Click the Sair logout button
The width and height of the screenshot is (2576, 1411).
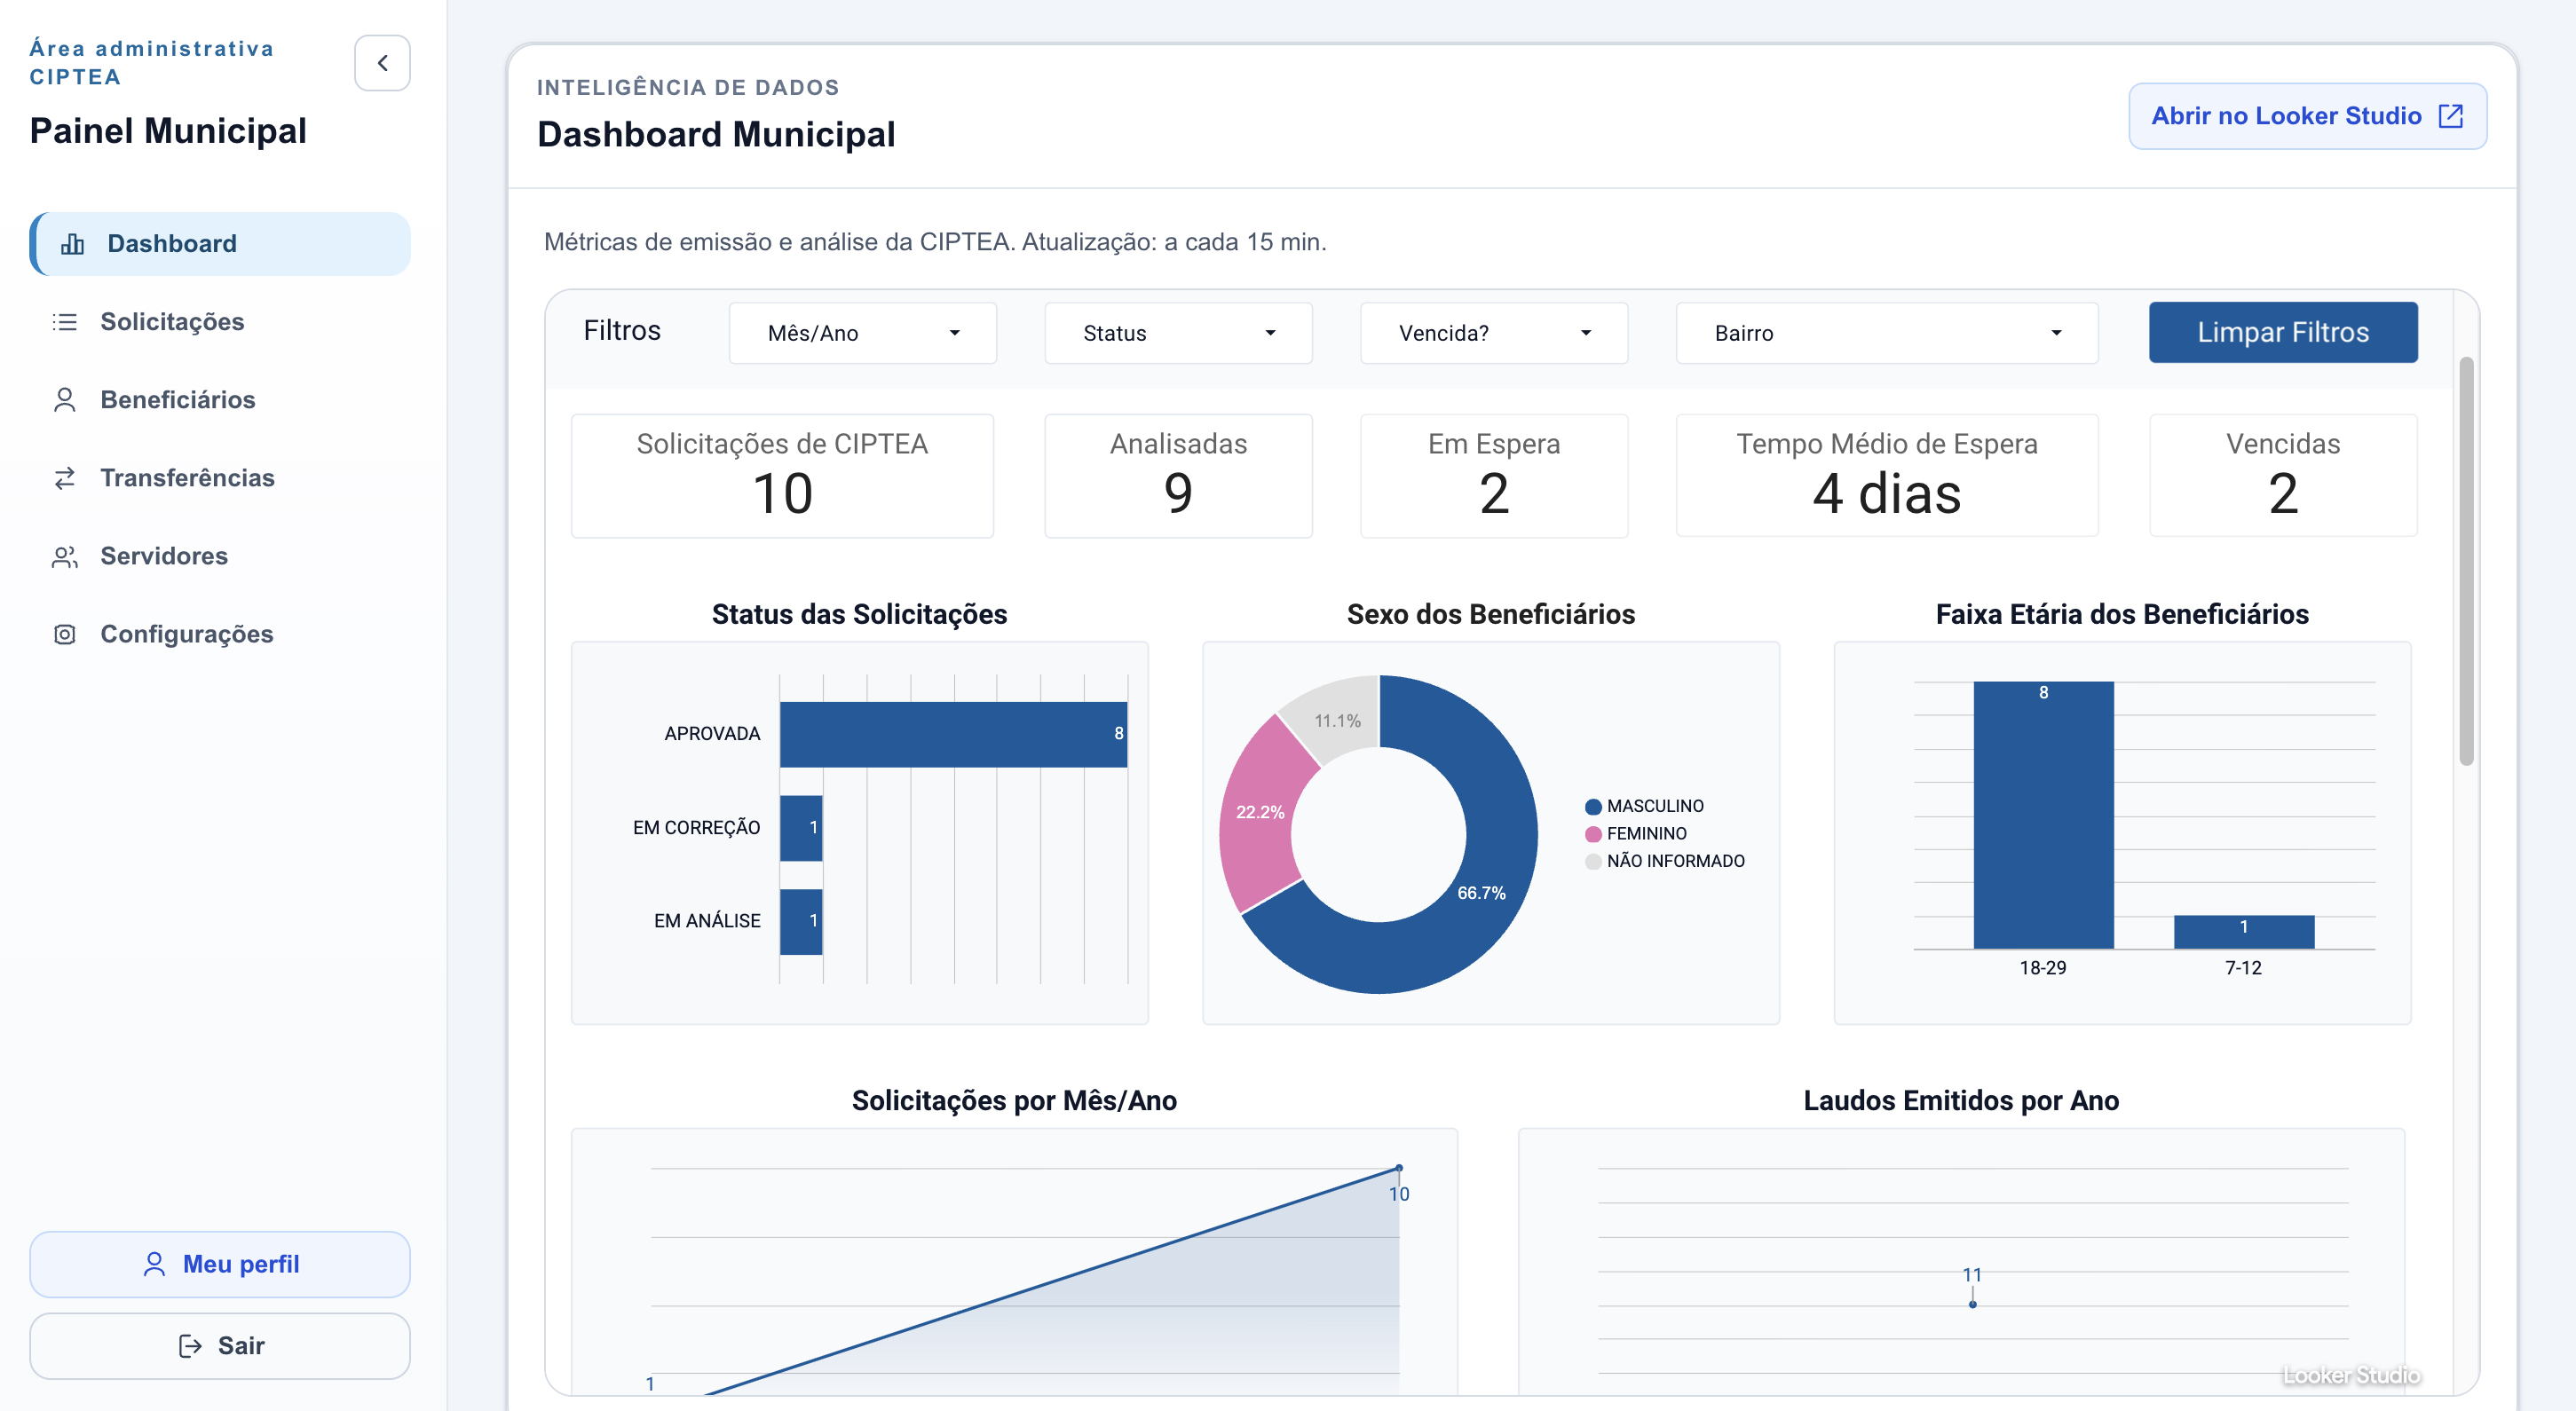(220, 1346)
